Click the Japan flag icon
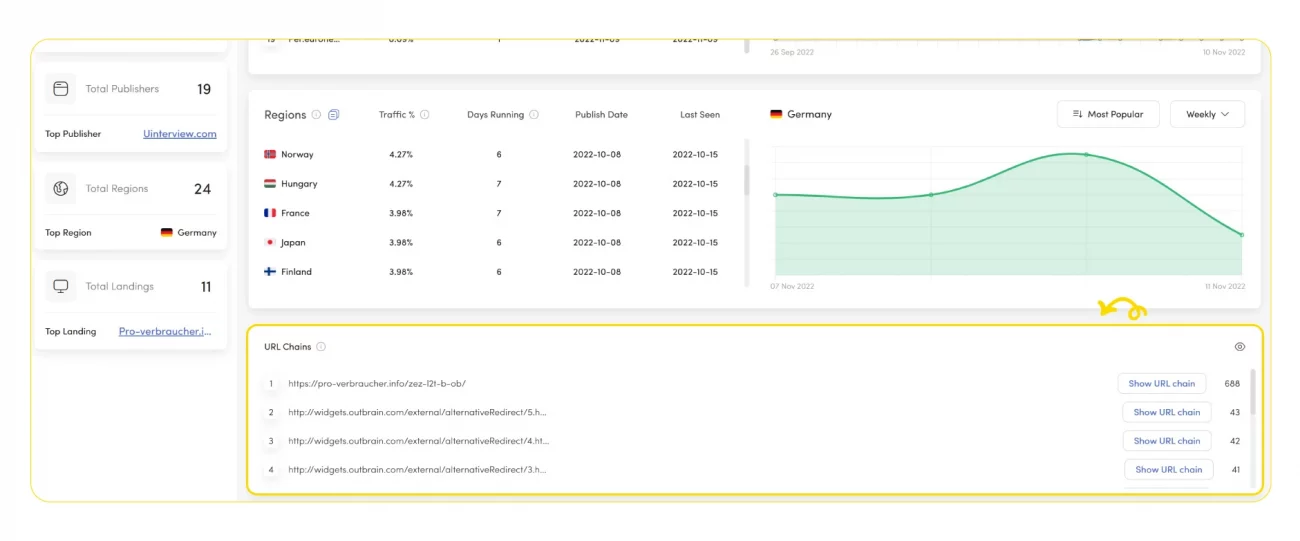This screenshot has width=1300, height=541. coord(270,242)
